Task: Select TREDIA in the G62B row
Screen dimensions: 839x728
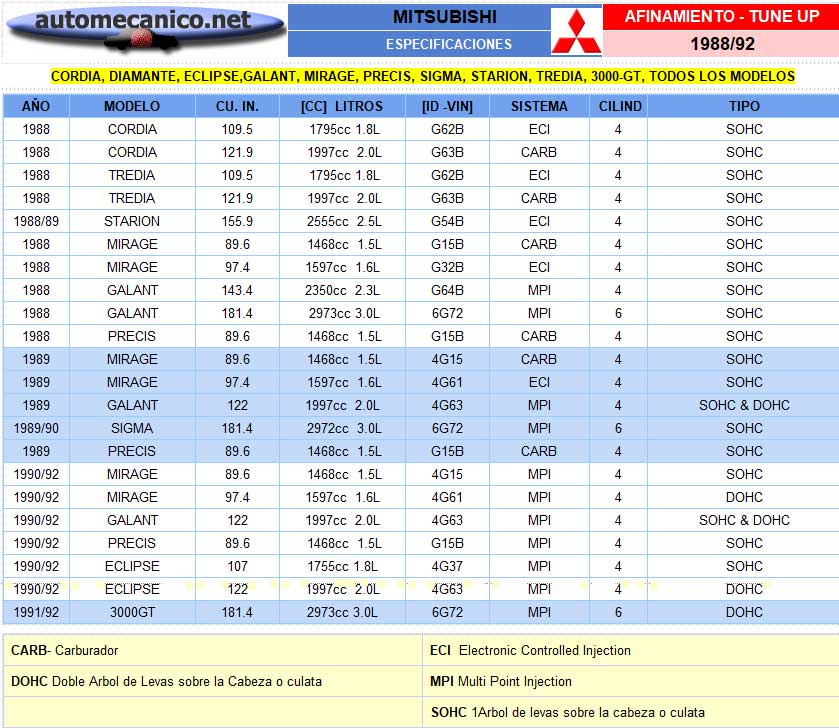Action: (132, 175)
